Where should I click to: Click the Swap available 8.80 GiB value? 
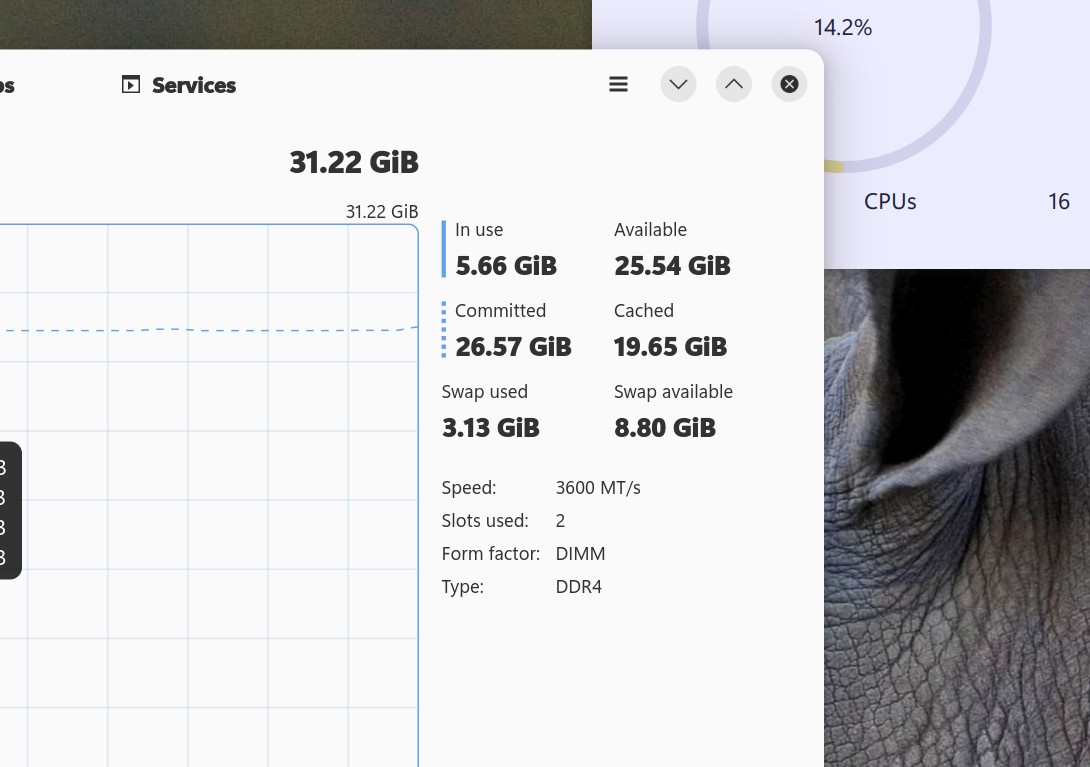[665, 428]
